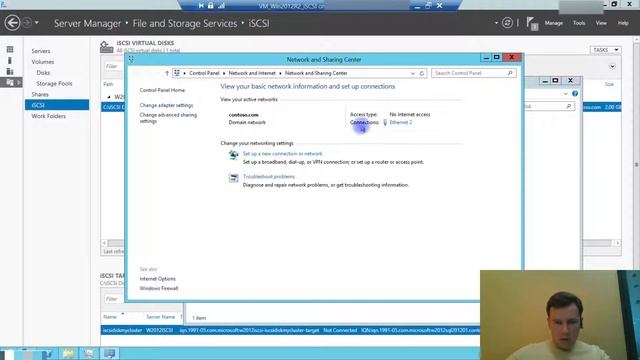Open File Explorer from the taskbar
Screen dimensions: 640x360
point(68,354)
